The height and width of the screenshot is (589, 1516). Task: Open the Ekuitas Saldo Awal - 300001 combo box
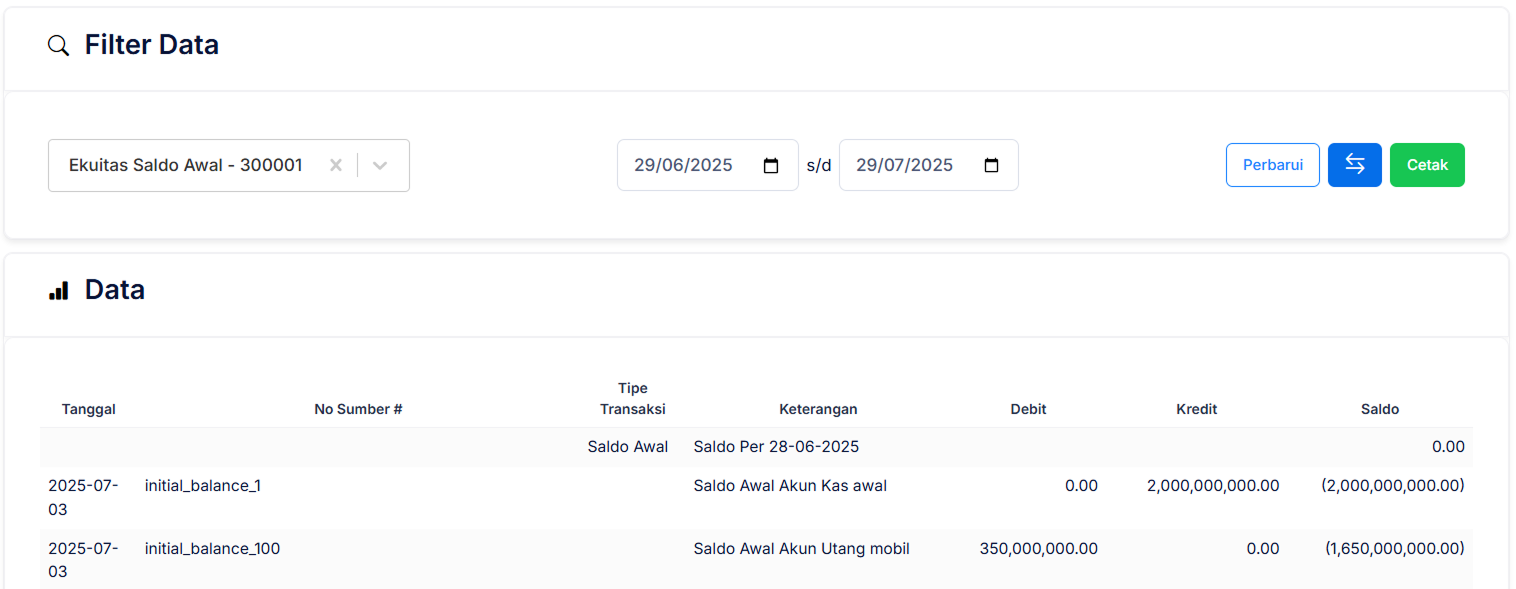pos(186,165)
